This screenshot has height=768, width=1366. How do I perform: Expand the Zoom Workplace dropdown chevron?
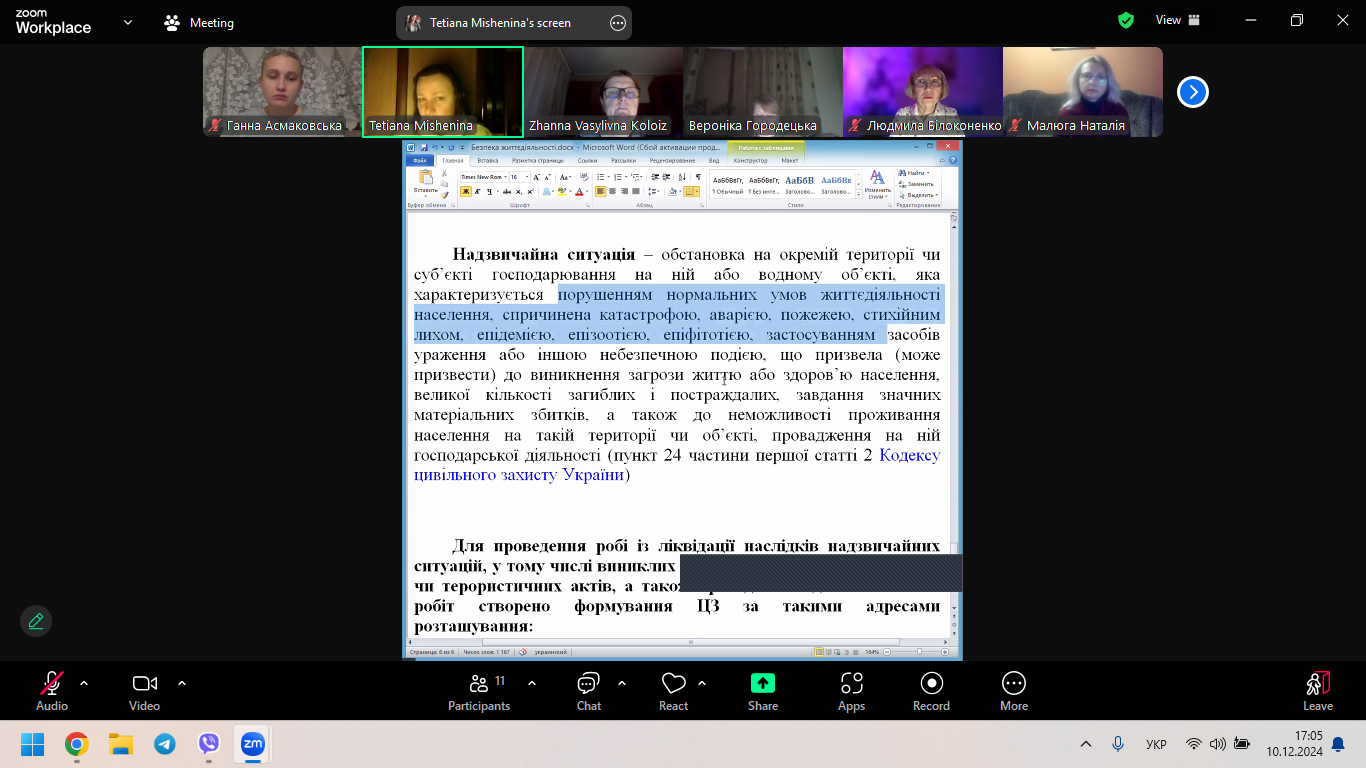tap(128, 22)
